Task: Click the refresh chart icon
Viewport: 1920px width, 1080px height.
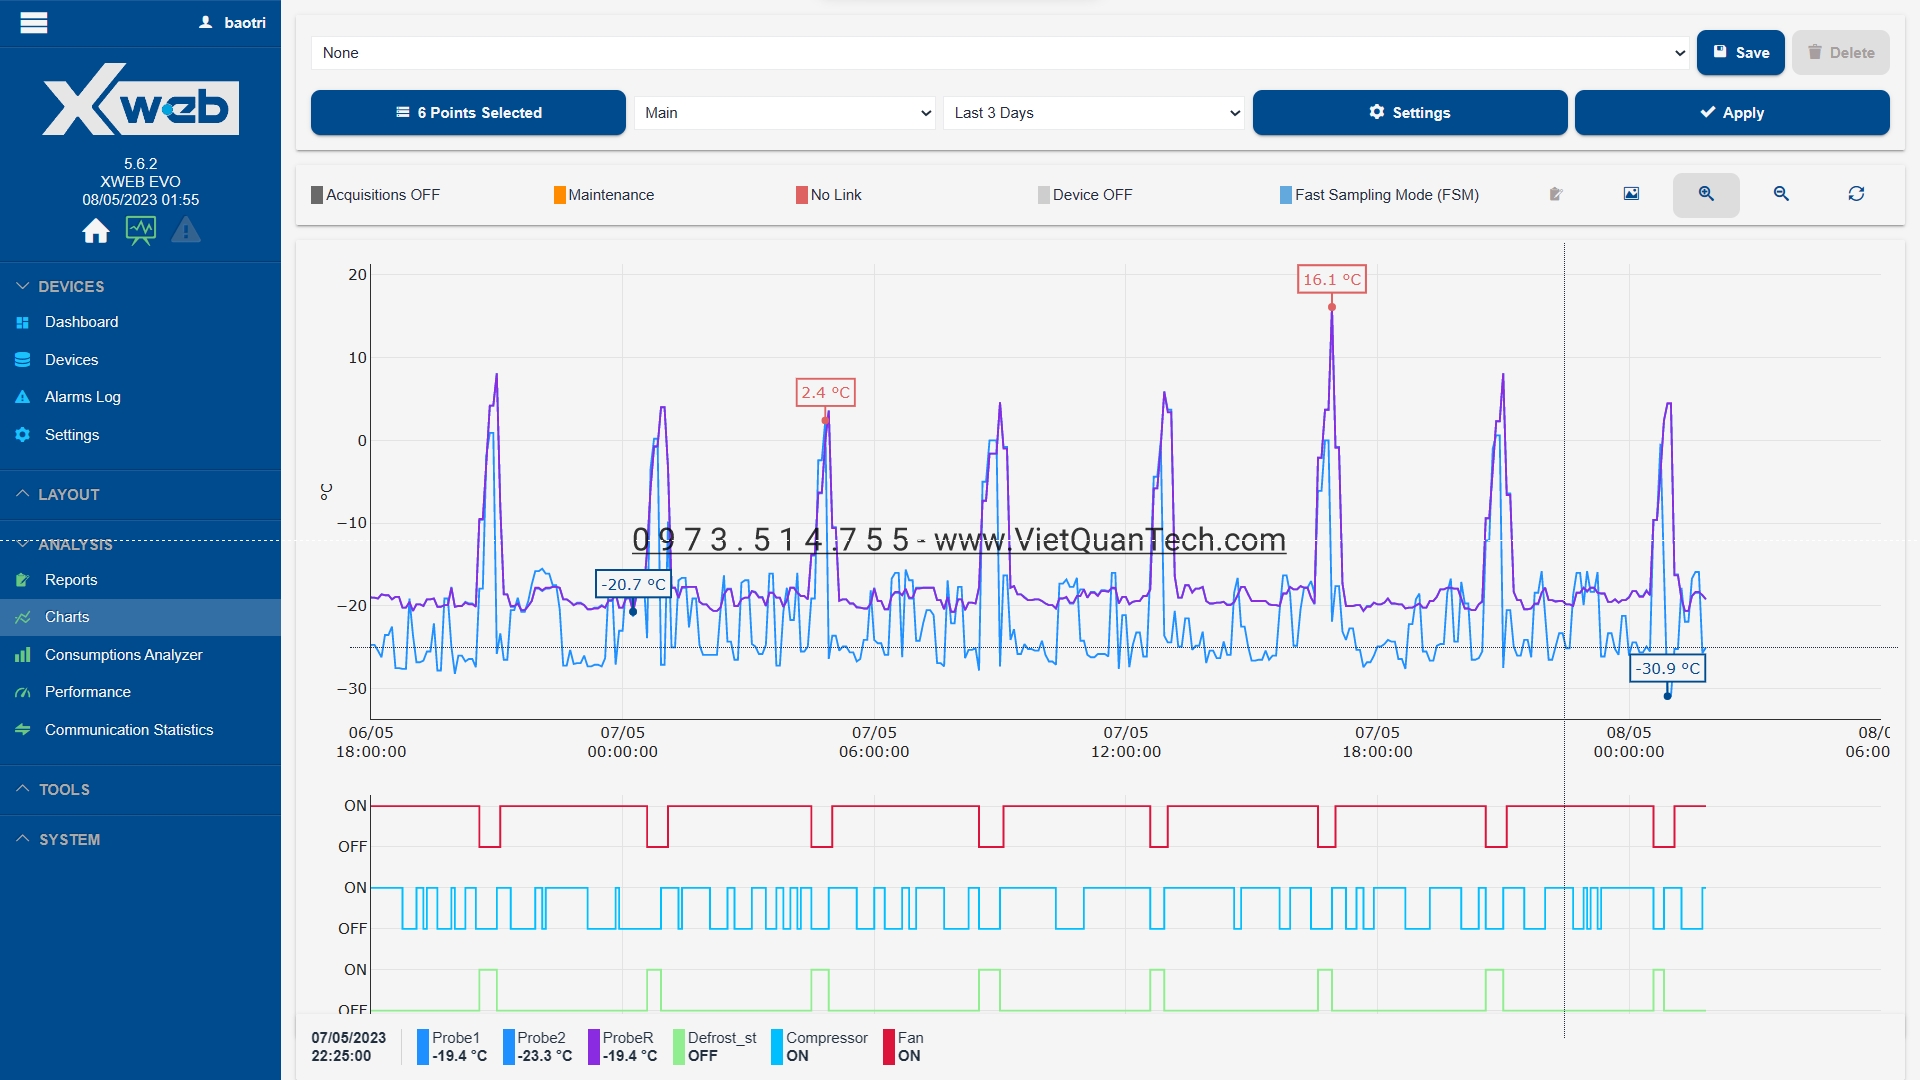Action: pyautogui.click(x=1856, y=194)
